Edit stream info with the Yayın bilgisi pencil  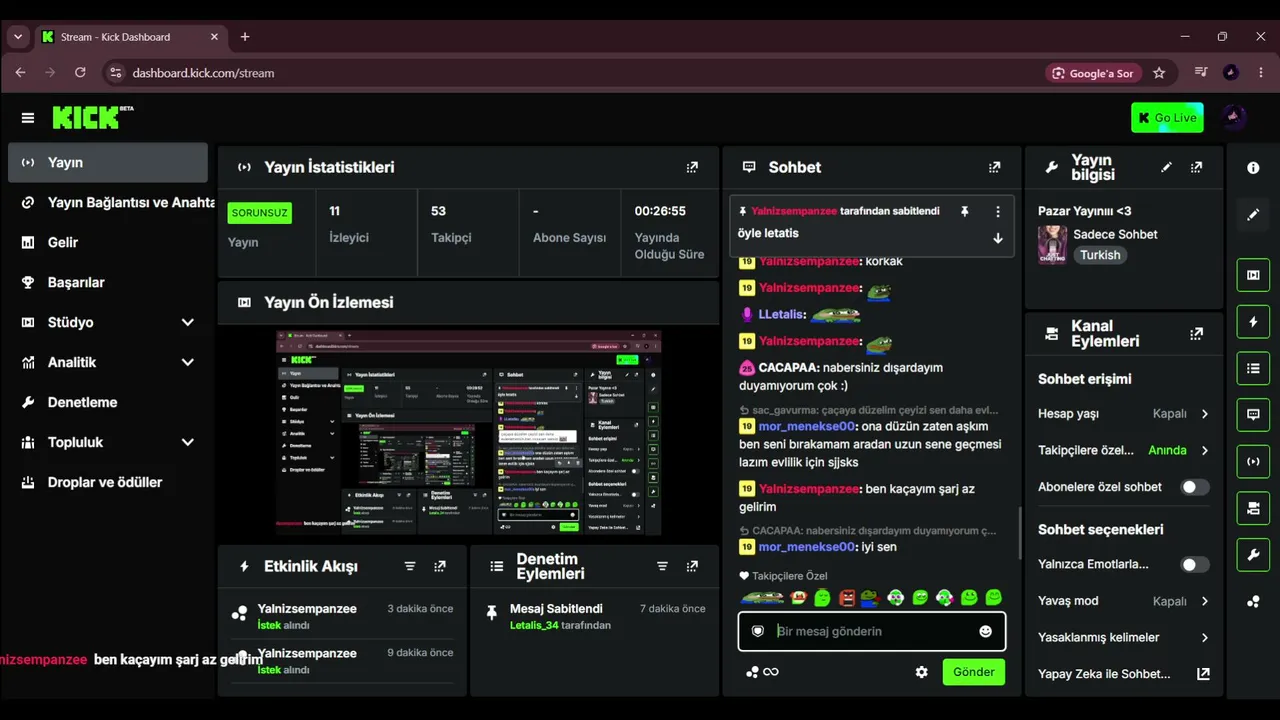tap(1166, 167)
